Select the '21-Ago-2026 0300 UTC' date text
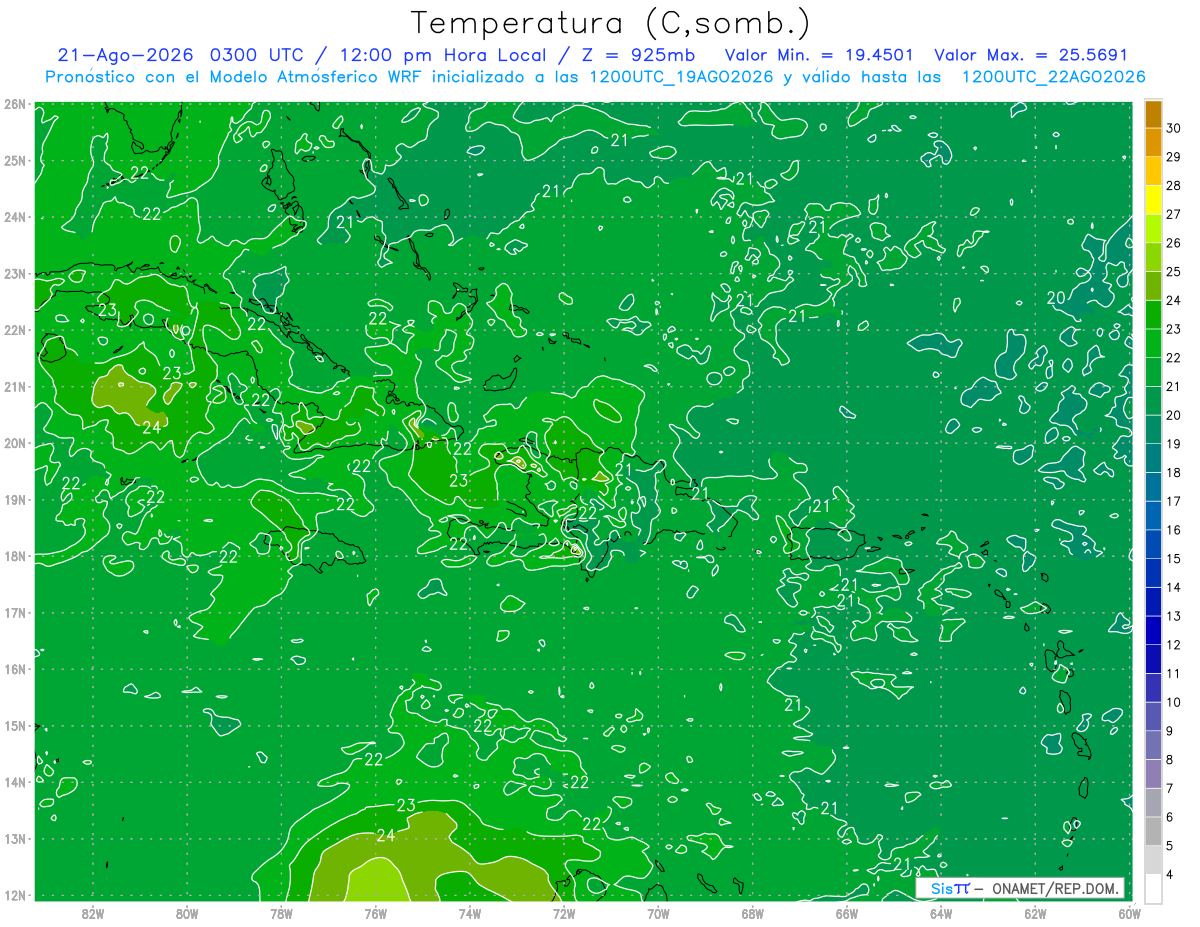The width and height of the screenshot is (1200, 927). click(181, 56)
